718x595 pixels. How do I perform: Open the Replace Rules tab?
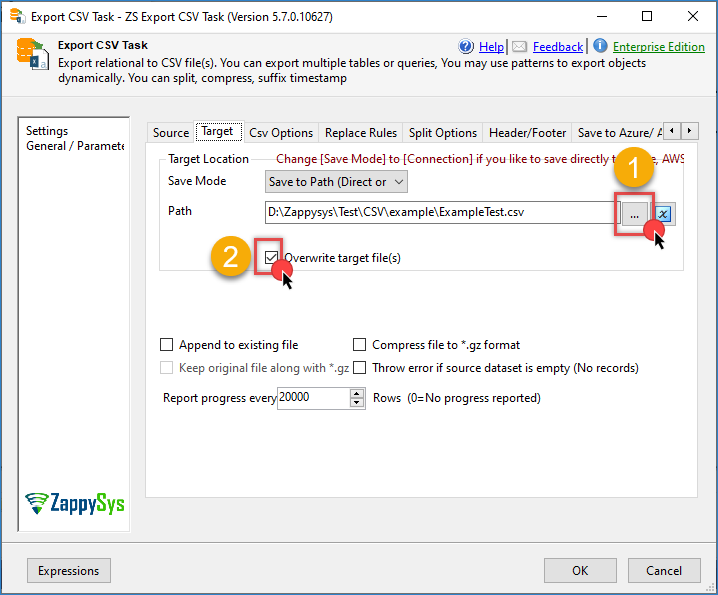click(361, 133)
